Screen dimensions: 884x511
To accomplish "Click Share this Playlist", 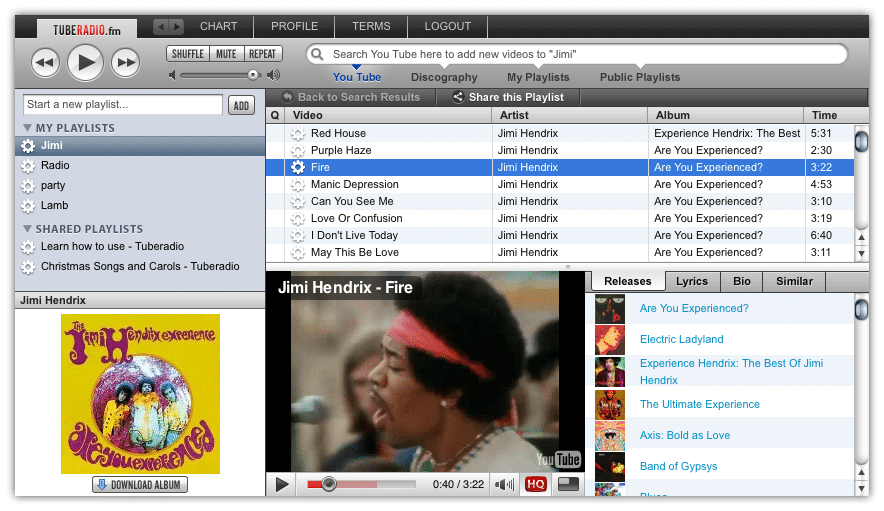I will click(508, 97).
